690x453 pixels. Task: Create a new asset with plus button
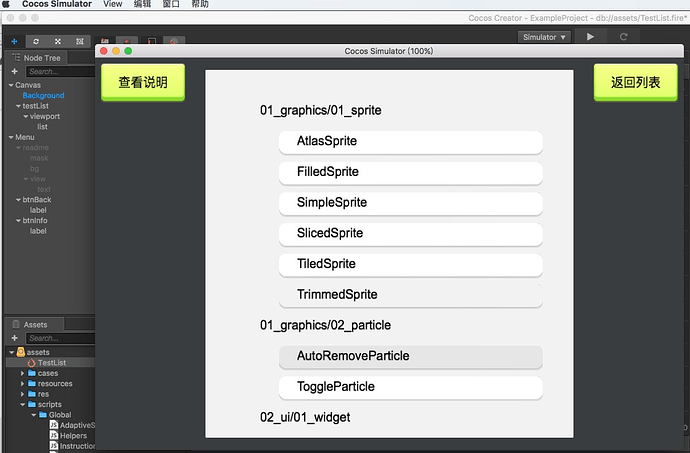pyautogui.click(x=15, y=338)
